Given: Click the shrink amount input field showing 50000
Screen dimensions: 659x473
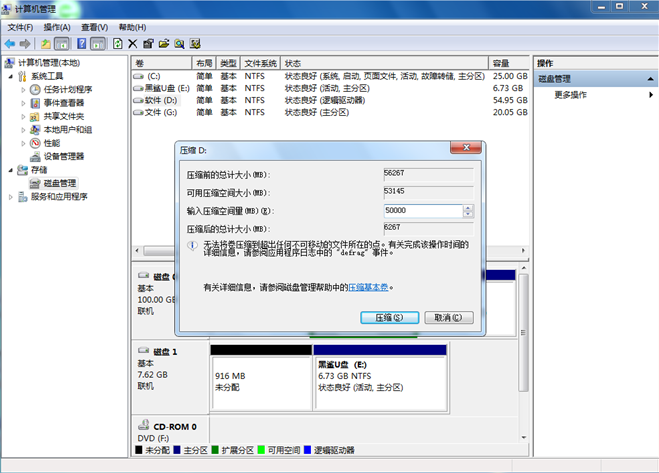Looking at the screenshot, I should coord(422,211).
